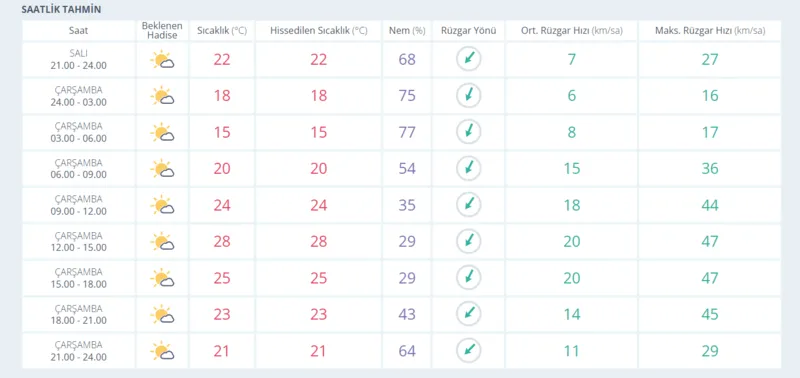Image resolution: width=800 pixels, height=378 pixels.
Task: Click the weather icon for SALI 21.00 - 24.00
Action: pos(162,60)
